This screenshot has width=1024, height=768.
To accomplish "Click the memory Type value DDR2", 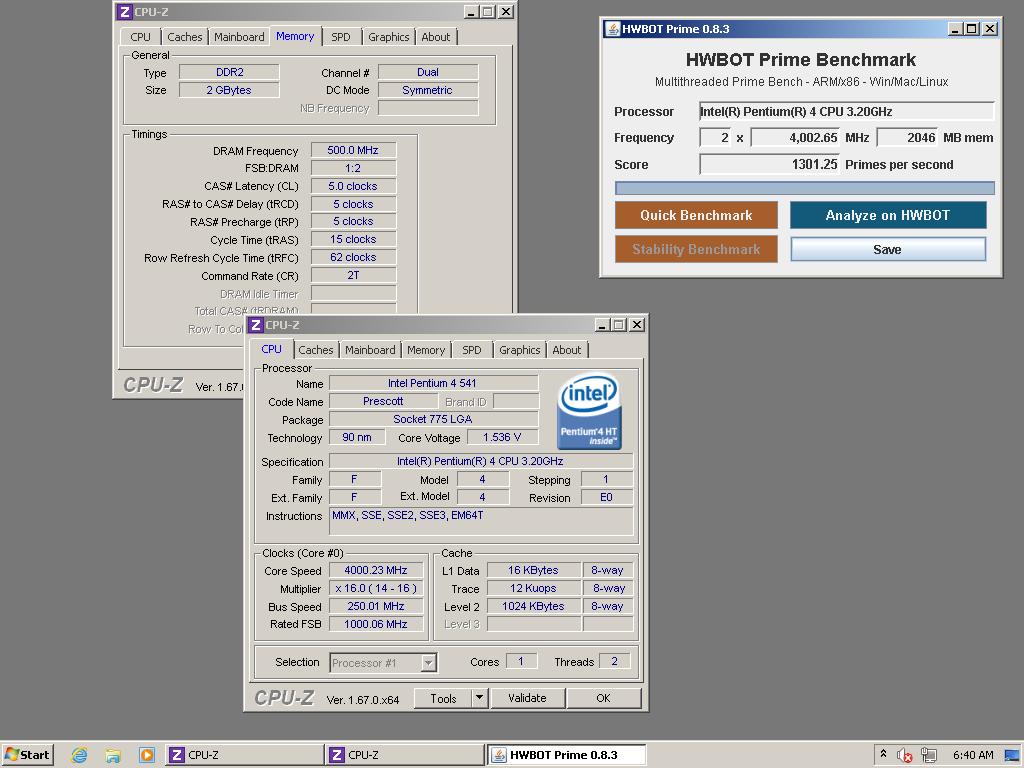I will click(x=229, y=72).
